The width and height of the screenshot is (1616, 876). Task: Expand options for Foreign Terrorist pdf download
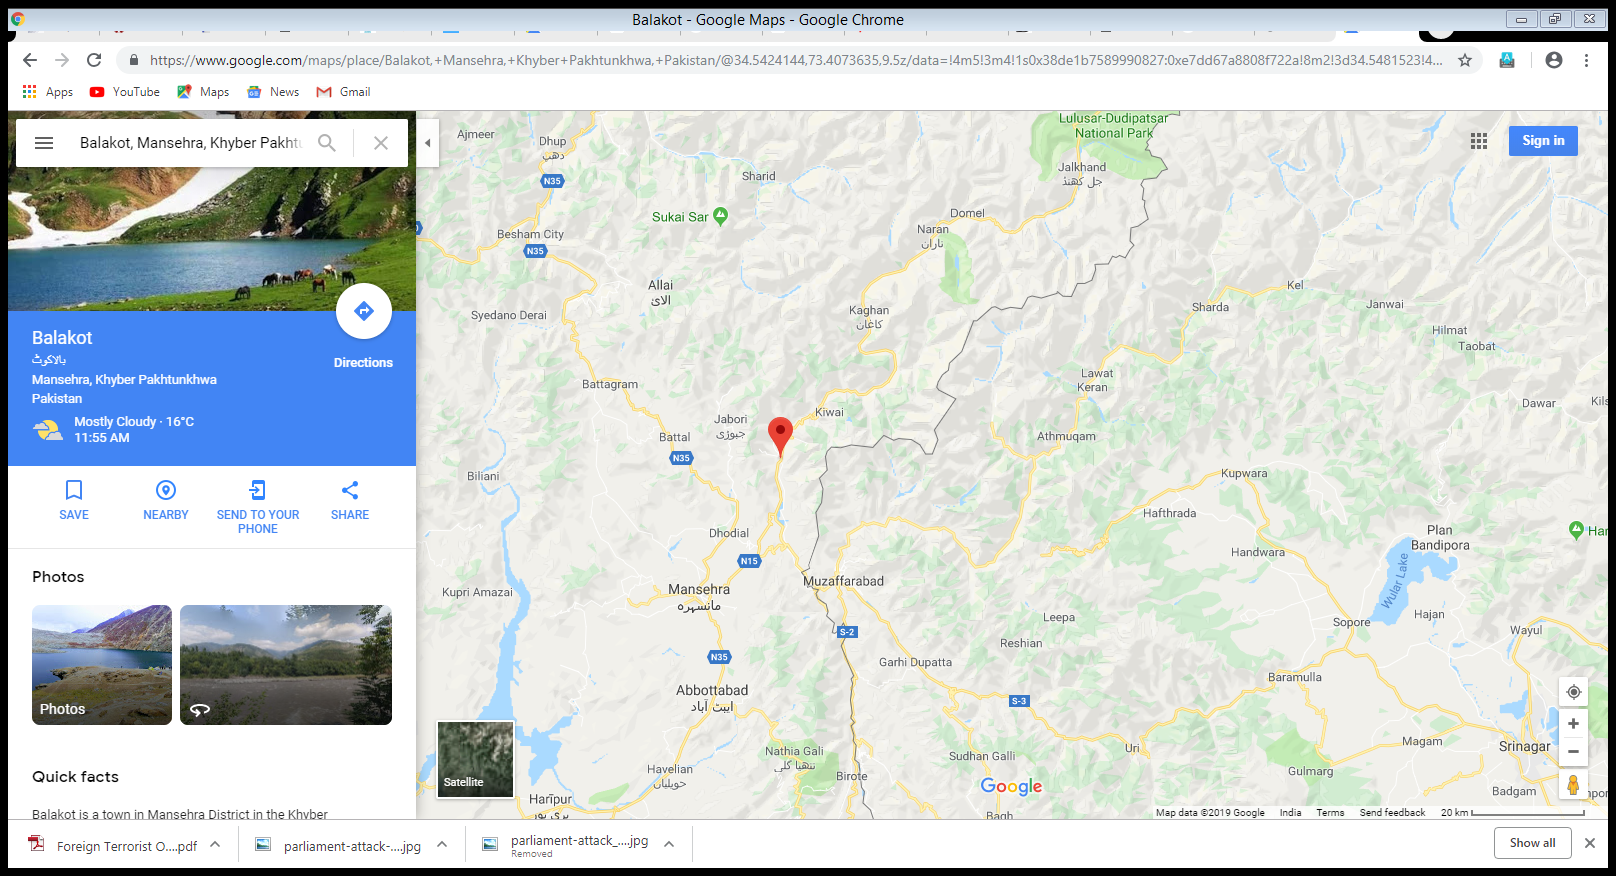coord(215,845)
